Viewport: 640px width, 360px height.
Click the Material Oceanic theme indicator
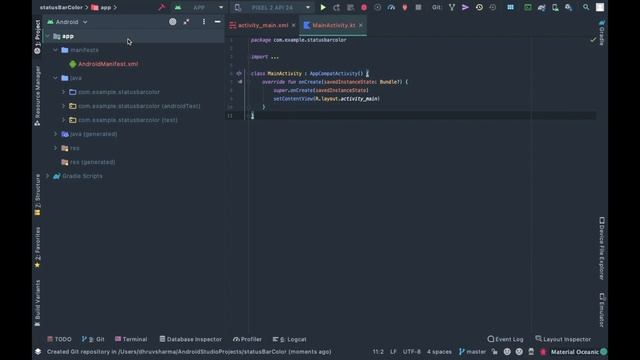point(579,351)
